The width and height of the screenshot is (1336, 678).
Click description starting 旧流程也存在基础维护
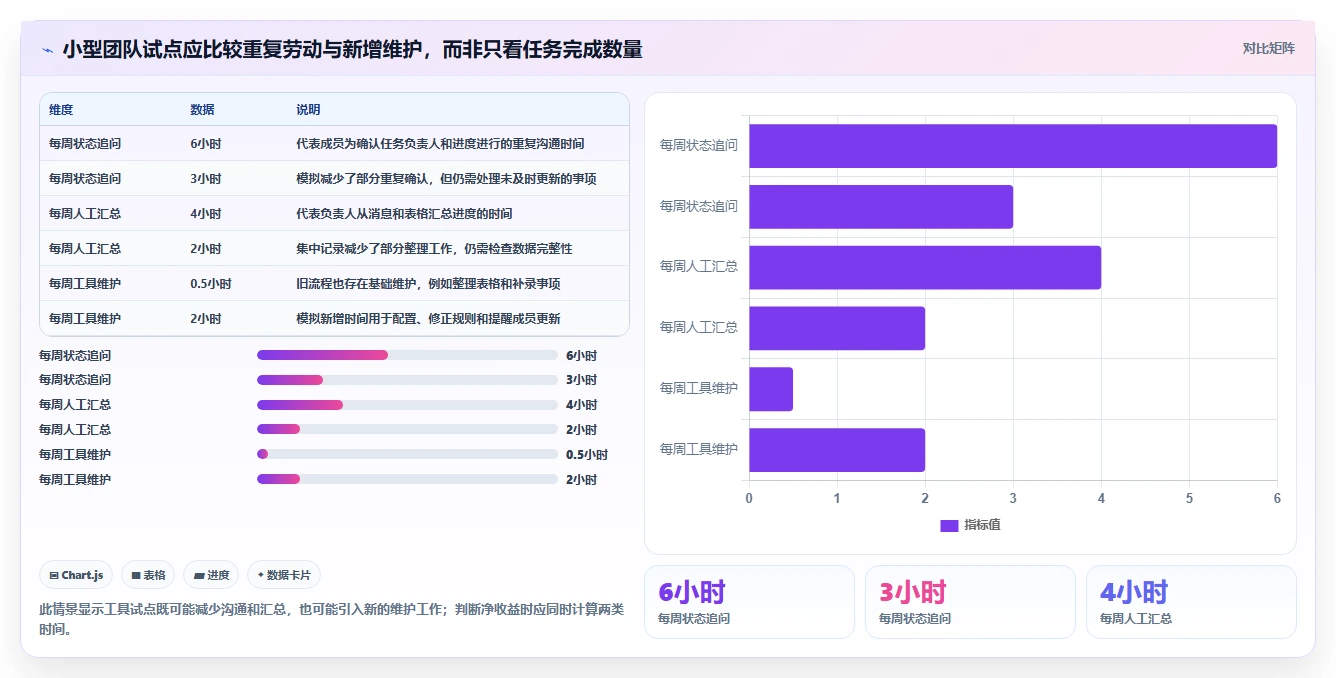pyautogui.click(x=428, y=284)
